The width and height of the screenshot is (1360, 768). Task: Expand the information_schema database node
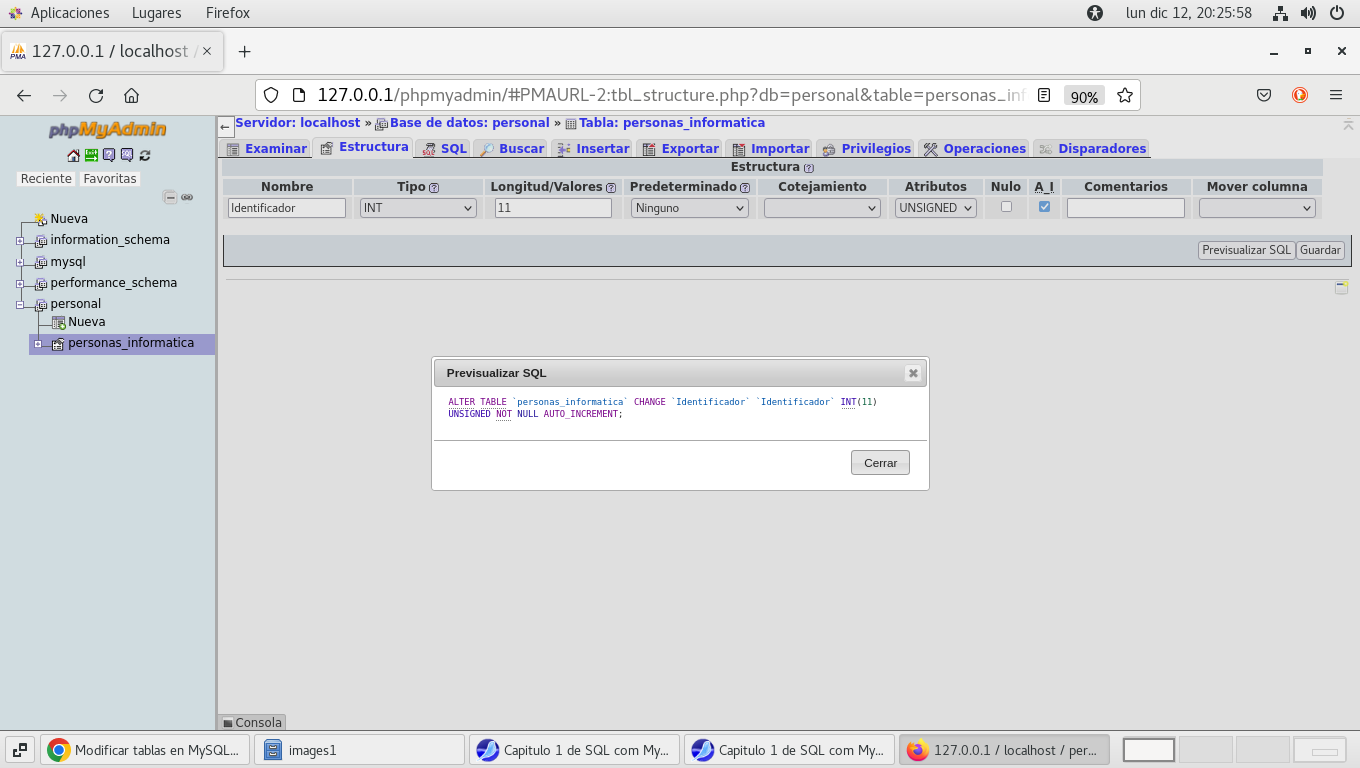(20, 241)
